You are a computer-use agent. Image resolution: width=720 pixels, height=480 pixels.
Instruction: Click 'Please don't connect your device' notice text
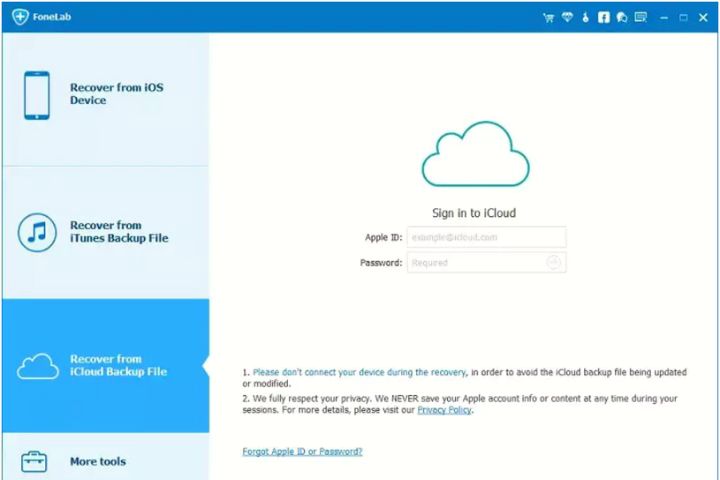tap(360, 372)
